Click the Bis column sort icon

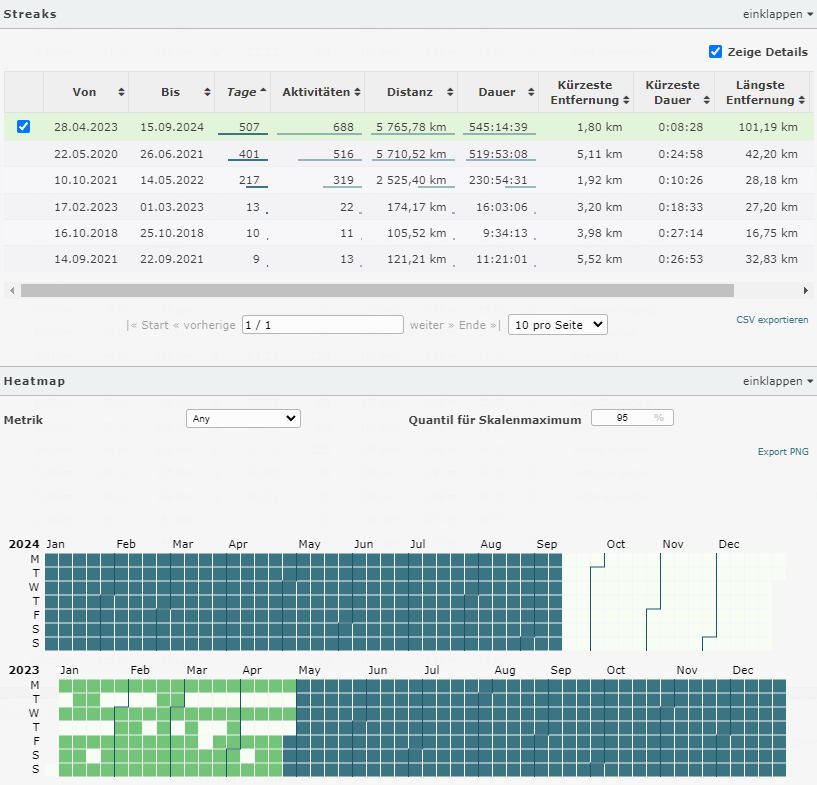(x=206, y=92)
